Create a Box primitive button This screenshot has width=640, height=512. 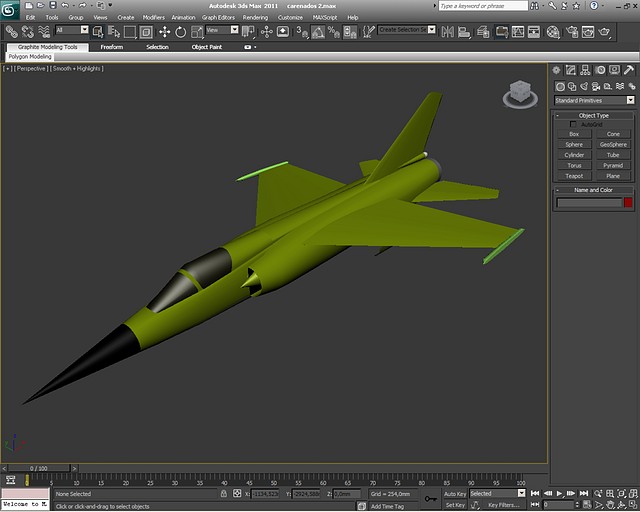tap(574, 134)
